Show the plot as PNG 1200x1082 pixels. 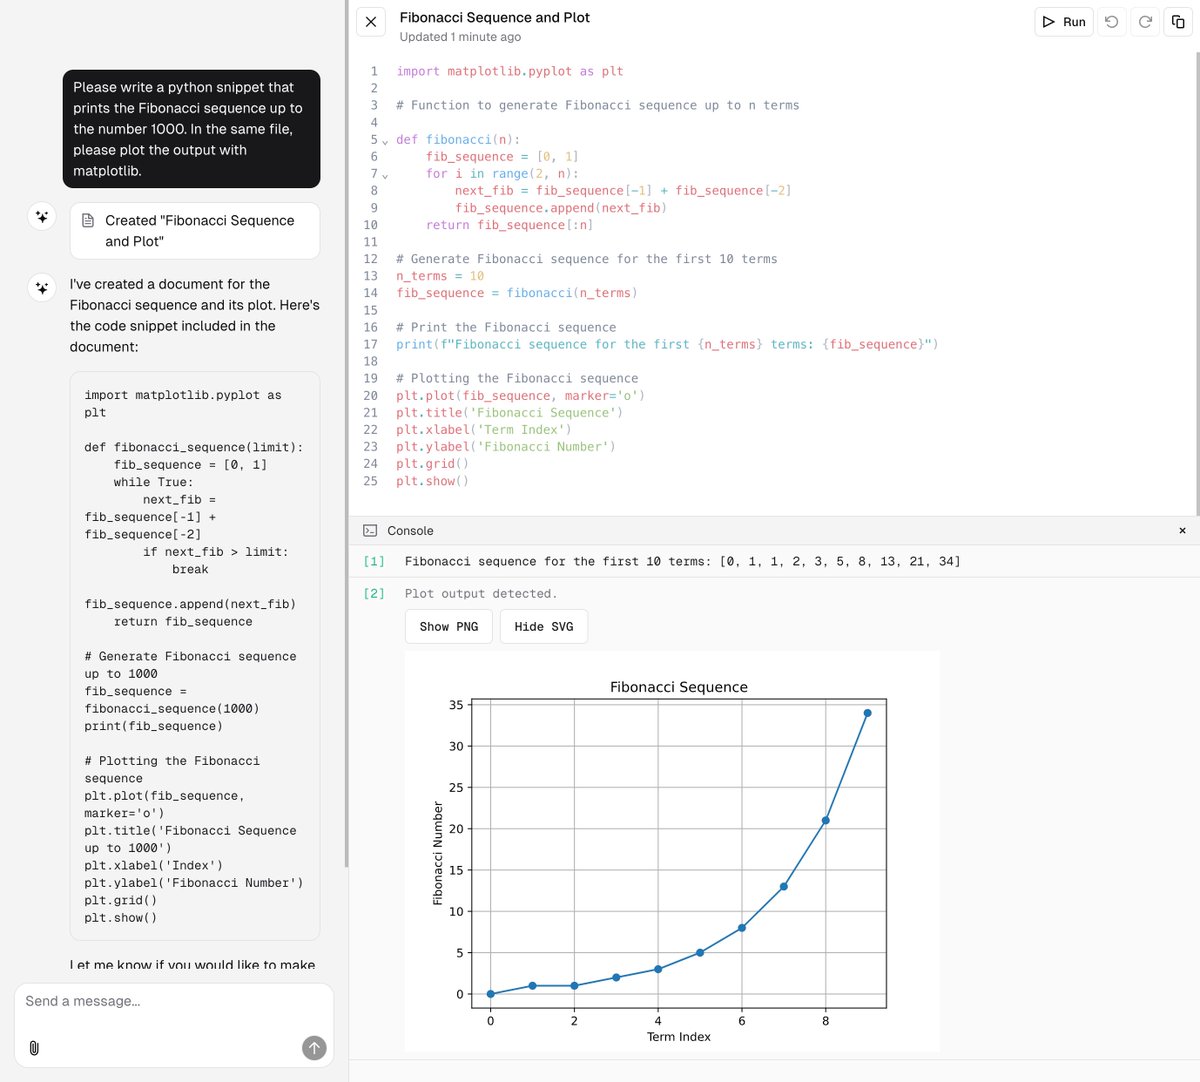pos(448,626)
